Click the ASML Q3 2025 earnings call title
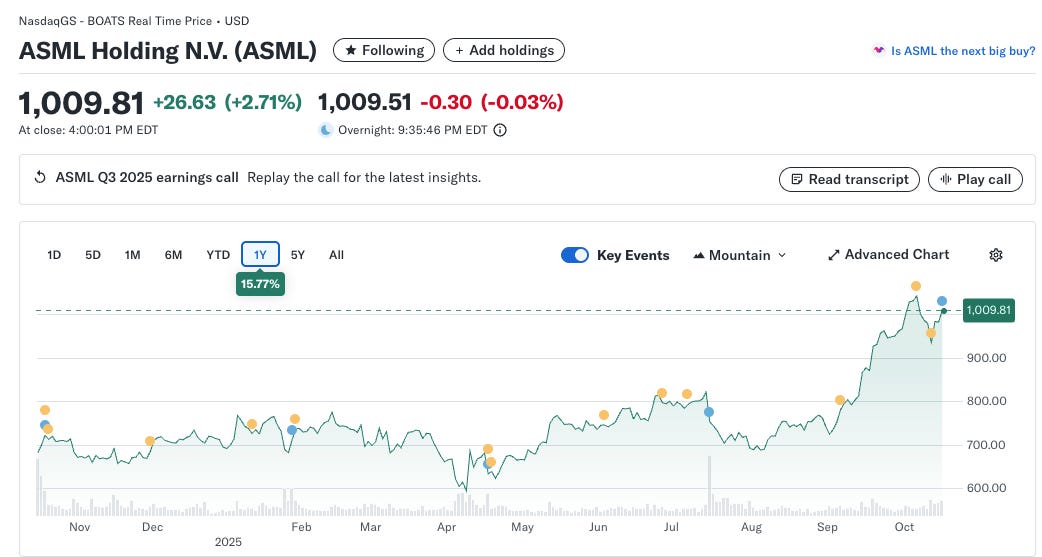The height and width of the screenshot is (557, 1042). coord(147,177)
